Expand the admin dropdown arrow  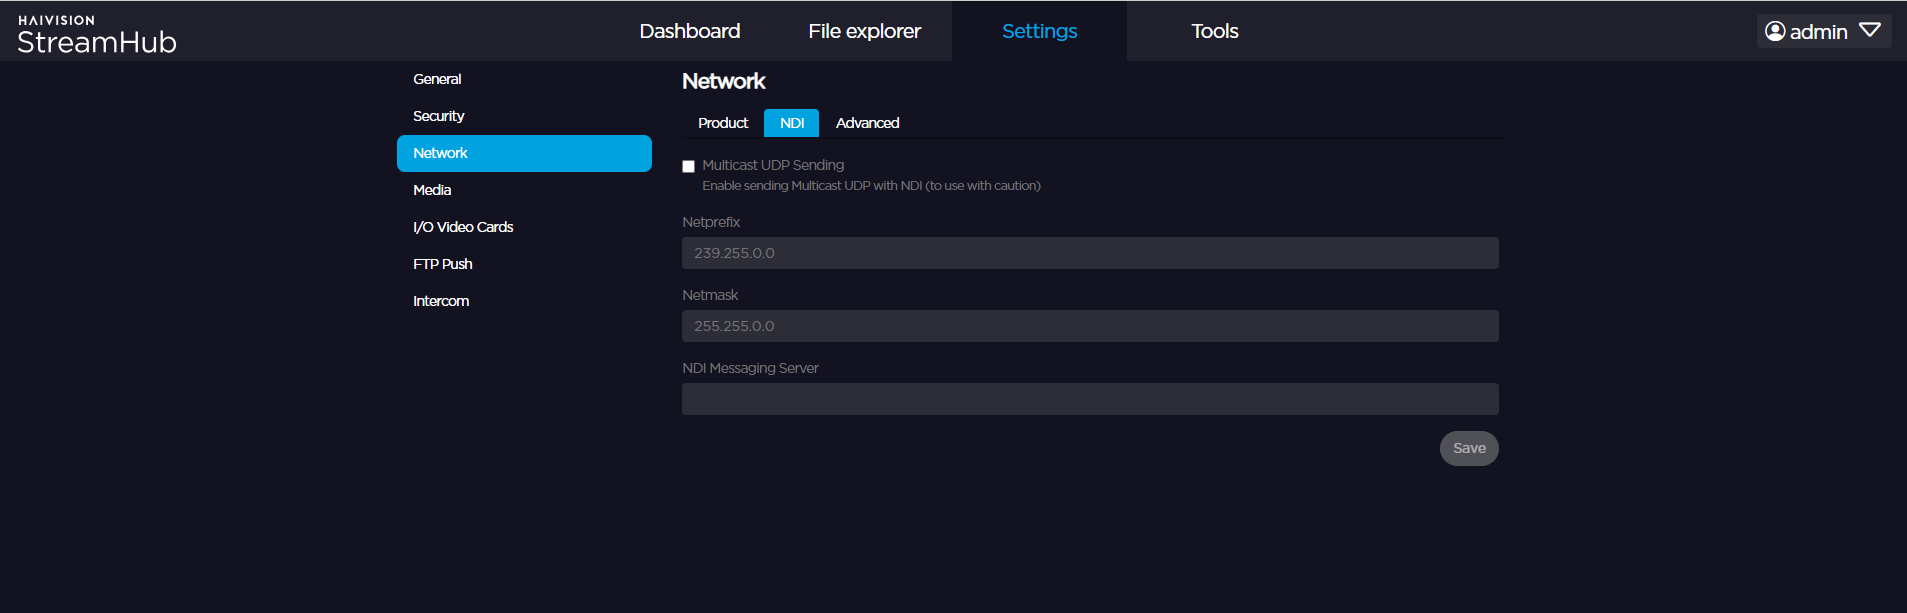1869,31
